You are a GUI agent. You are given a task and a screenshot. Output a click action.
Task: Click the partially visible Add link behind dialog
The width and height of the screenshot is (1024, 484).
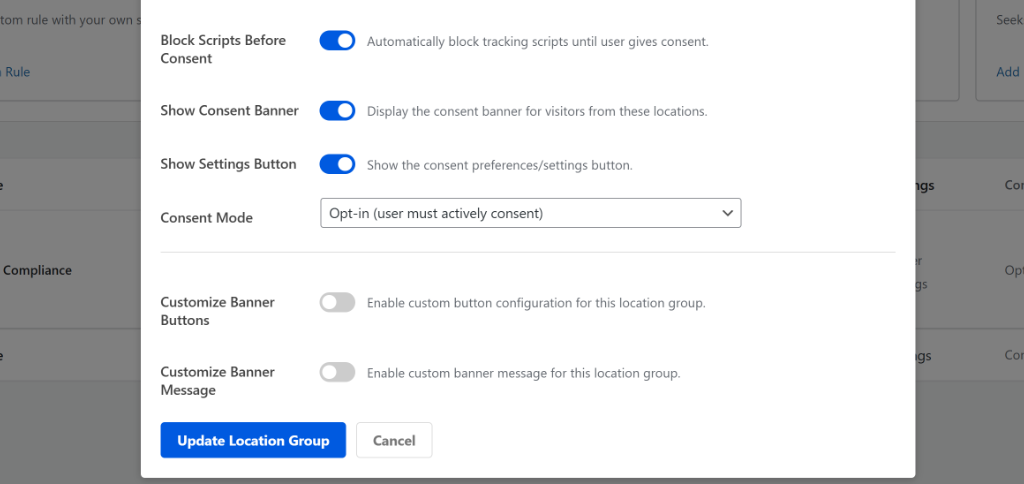coord(1008,72)
